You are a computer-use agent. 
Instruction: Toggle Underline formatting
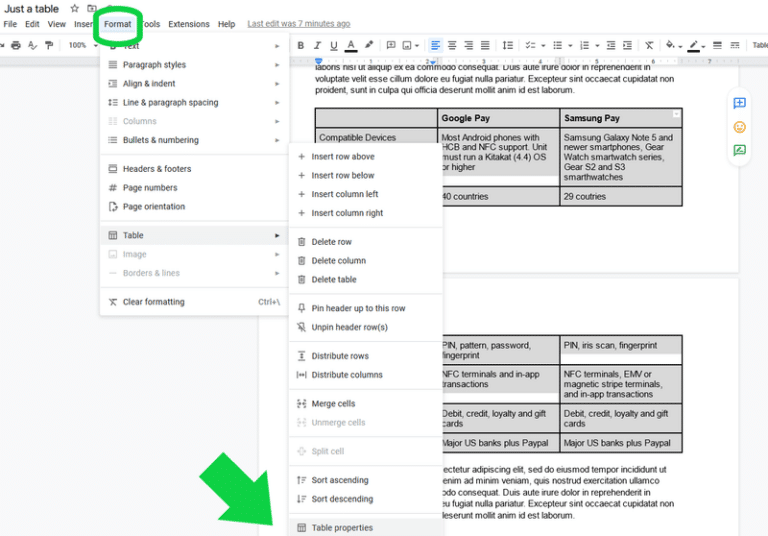coord(334,46)
